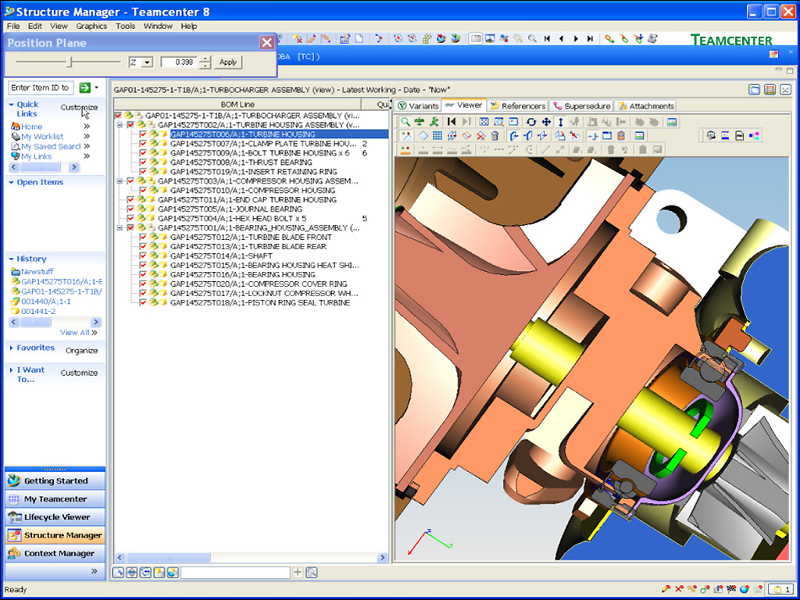Collapse the BEARING_HOUSING_ASSEMBLY tree node

pos(120,228)
